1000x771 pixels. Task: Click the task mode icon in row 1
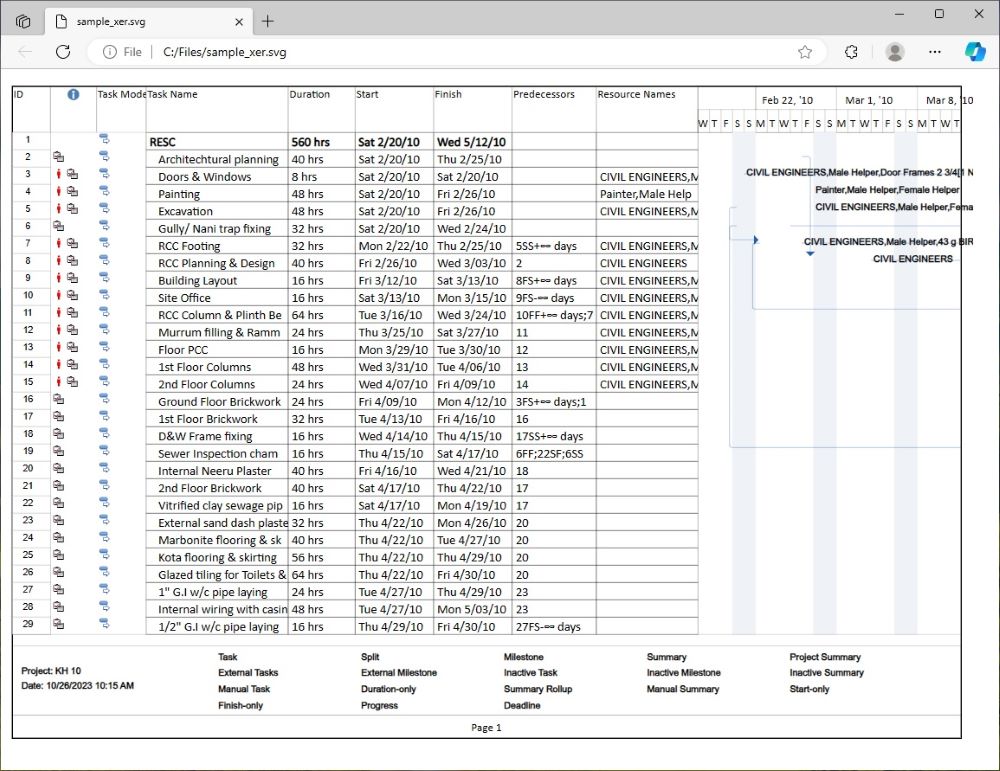tap(104, 141)
